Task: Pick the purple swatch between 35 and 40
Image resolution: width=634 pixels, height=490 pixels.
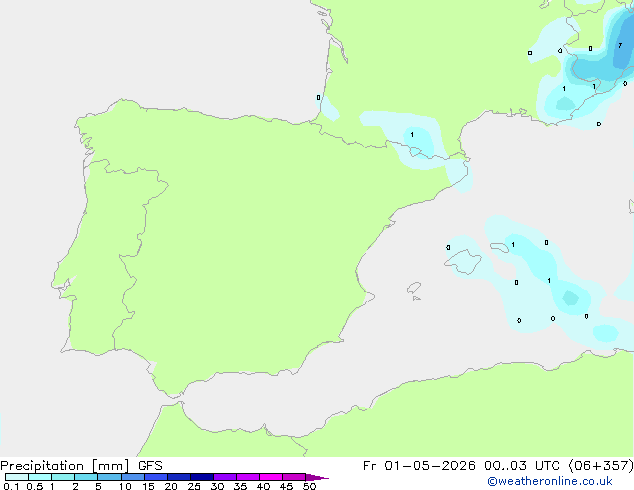Action: [x=248, y=477]
